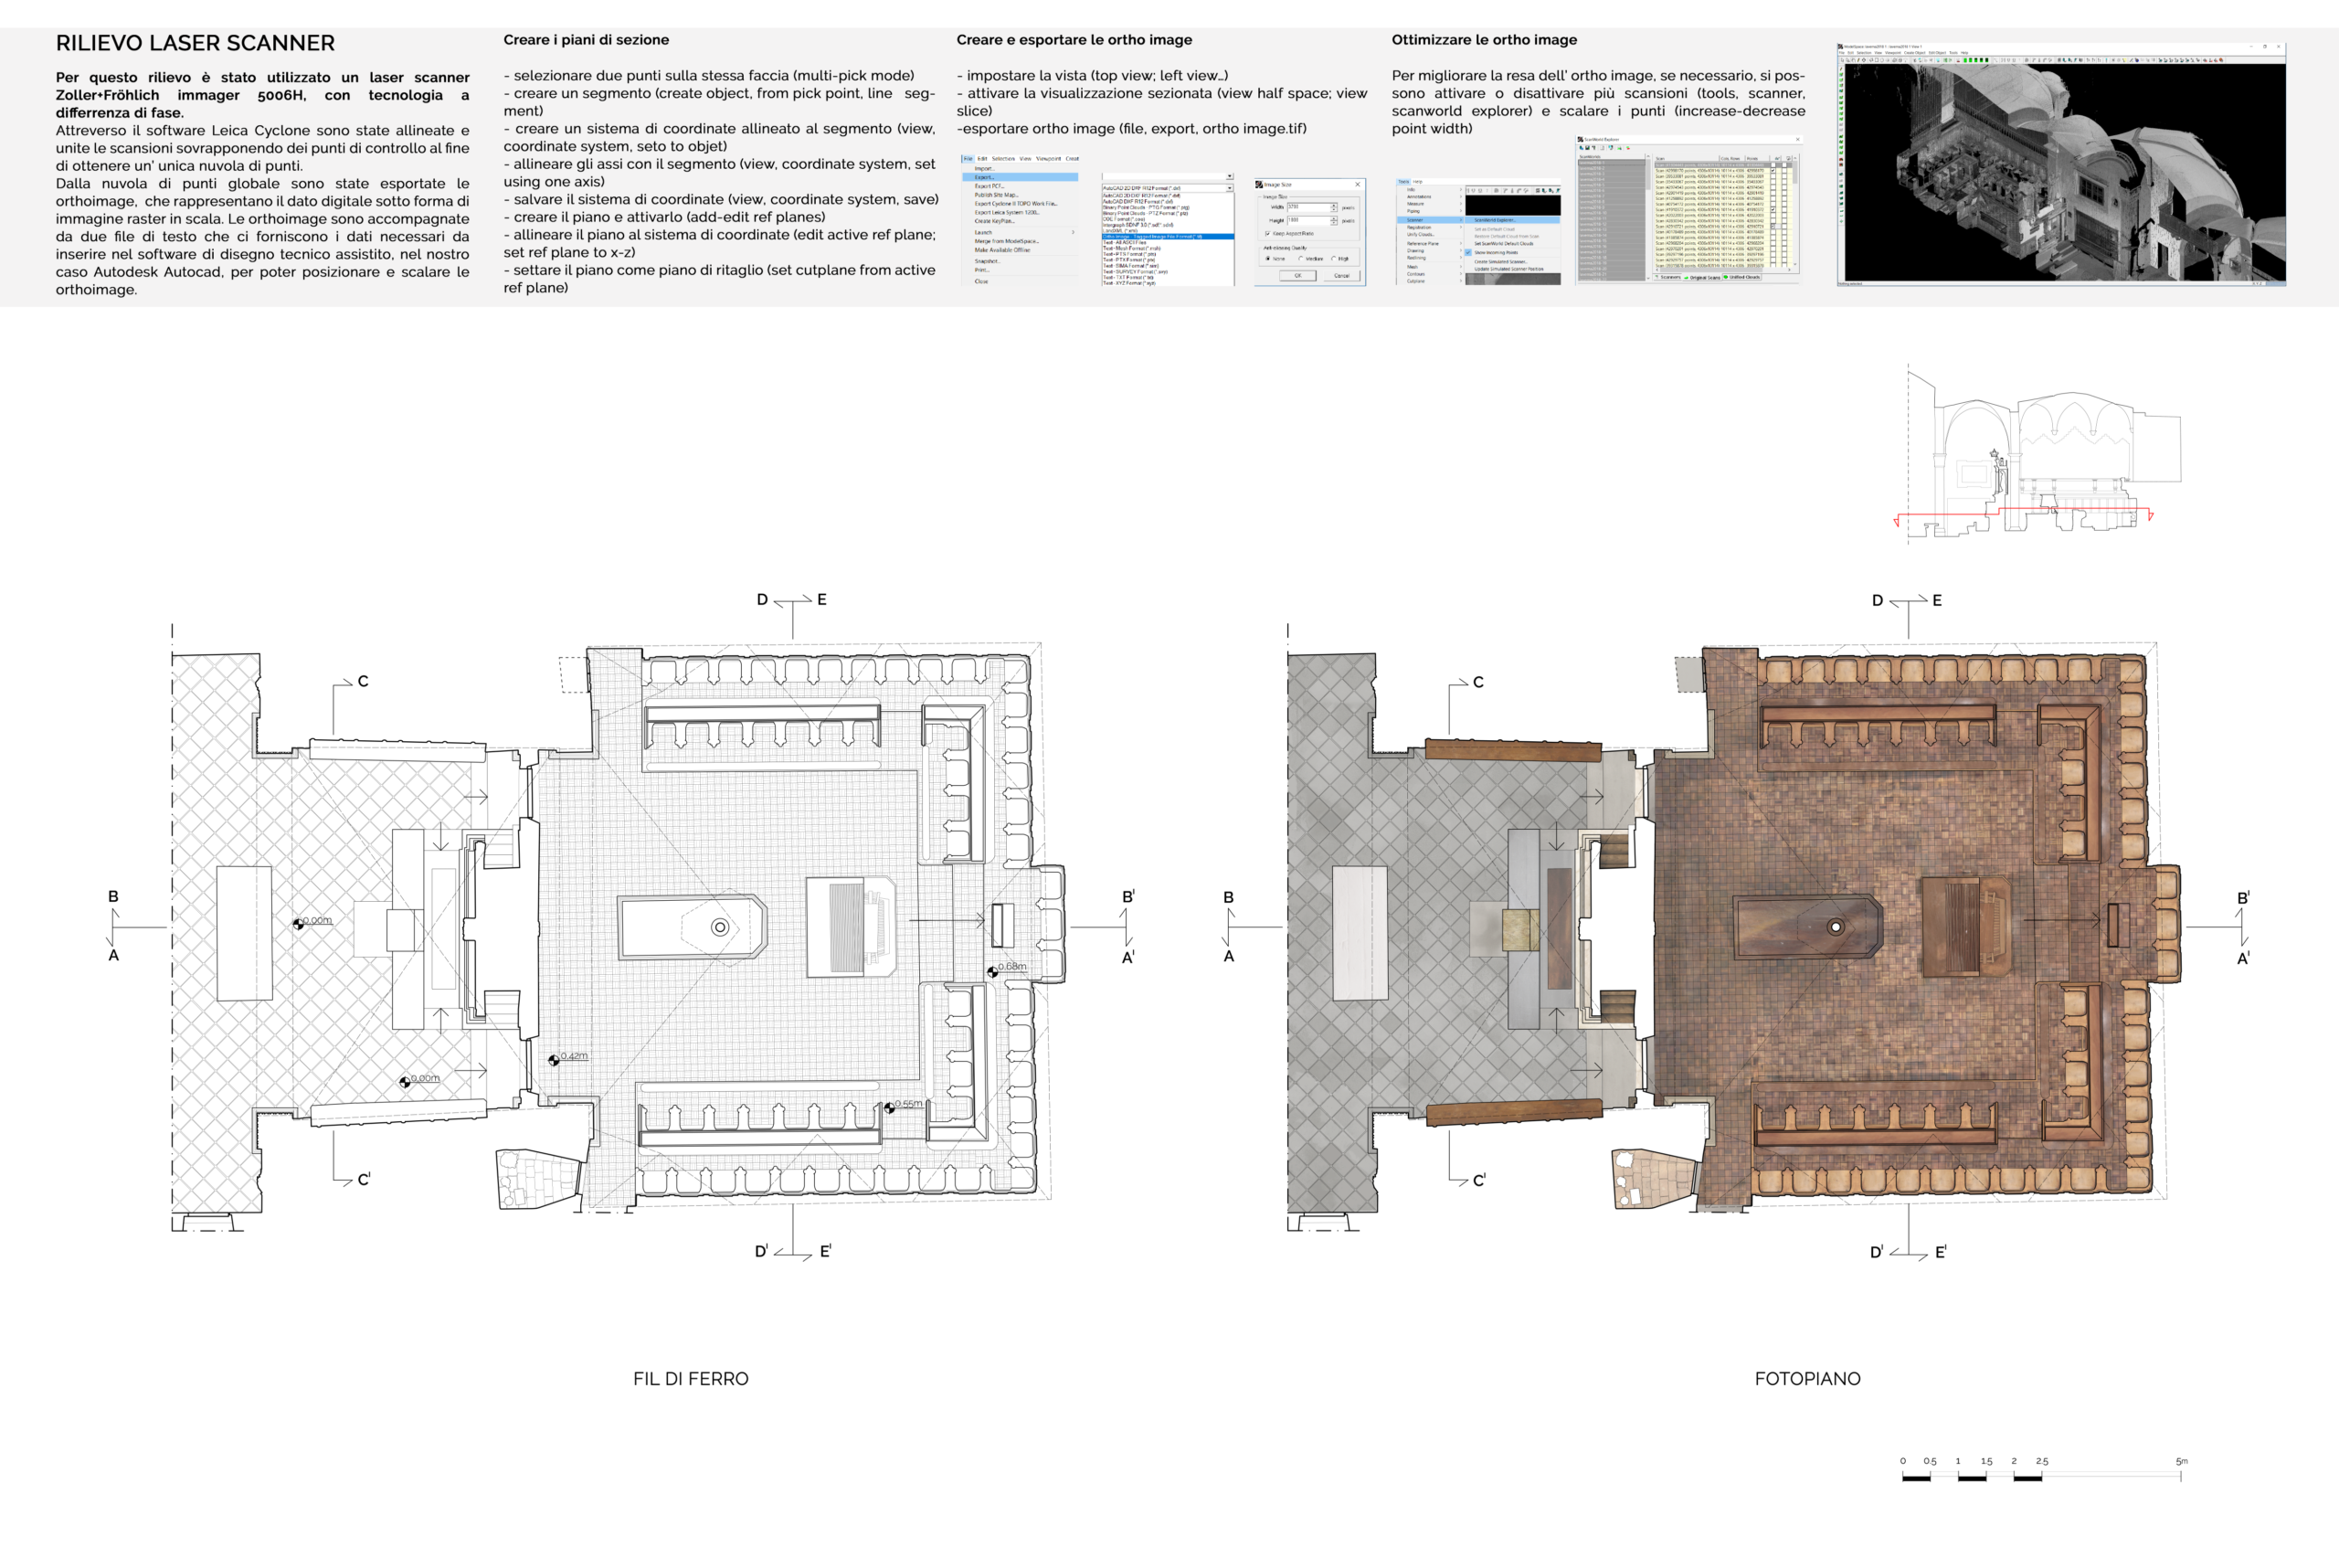Open the Original Scans tab
Viewport: 2339px width, 1568px height.
click(x=1701, y=278)
